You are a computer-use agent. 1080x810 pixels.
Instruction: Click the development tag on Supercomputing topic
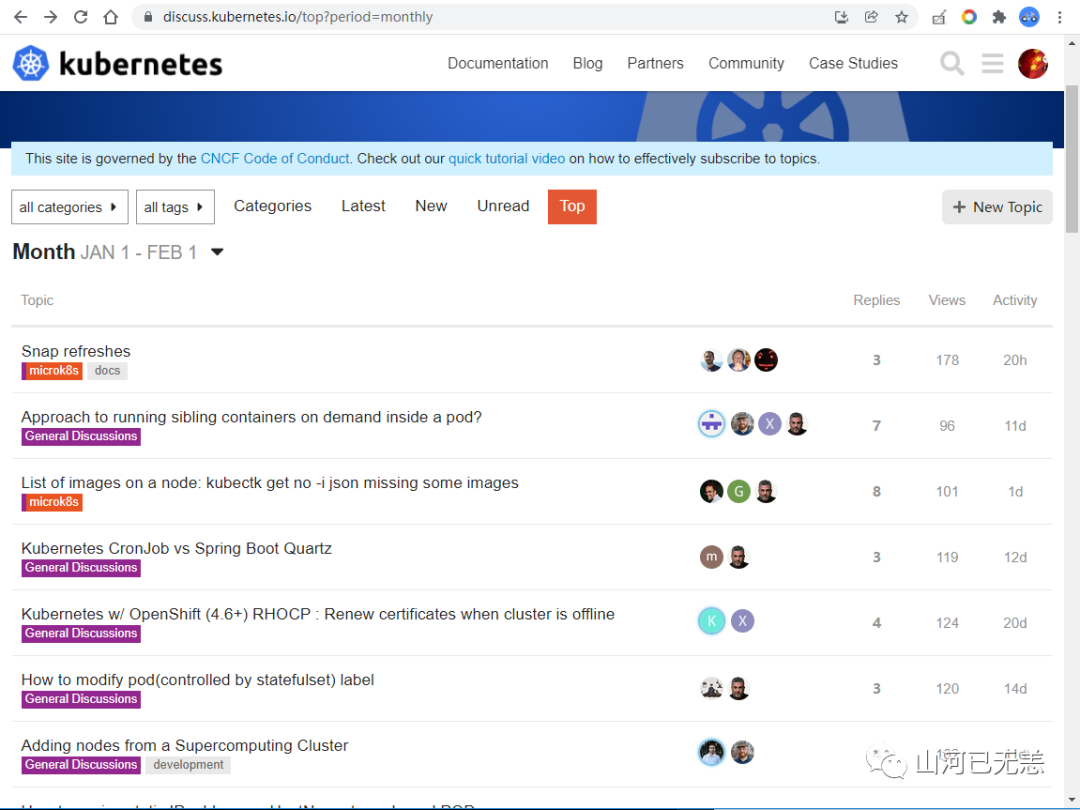pyautogui.click(x=188, y=765)
